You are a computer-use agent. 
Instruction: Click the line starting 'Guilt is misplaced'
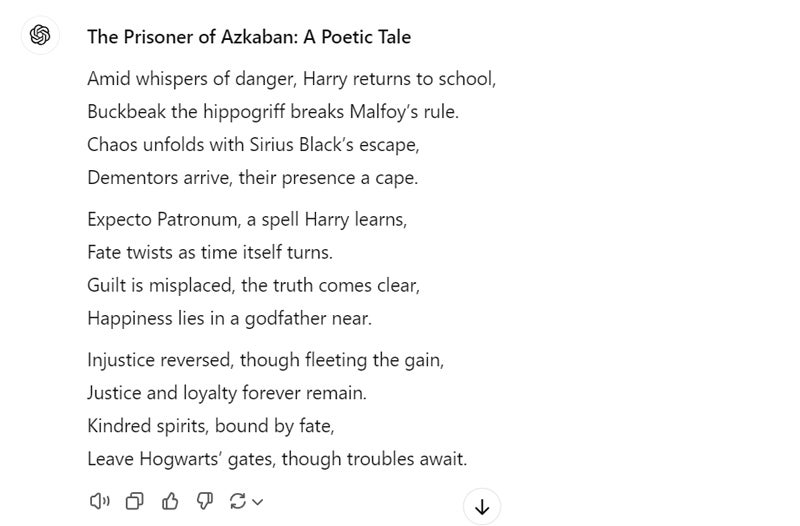tap(253, 285)
